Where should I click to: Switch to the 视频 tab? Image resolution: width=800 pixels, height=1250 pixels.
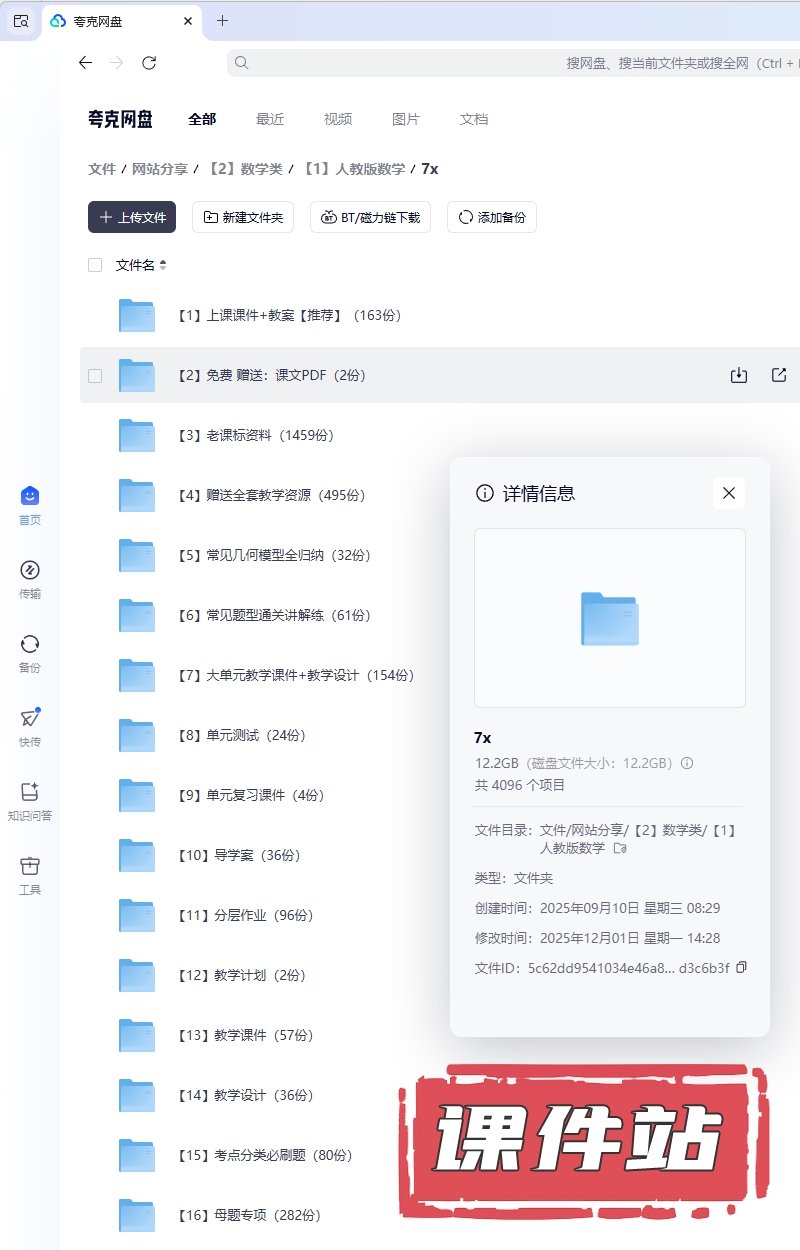tap(338, 119)
